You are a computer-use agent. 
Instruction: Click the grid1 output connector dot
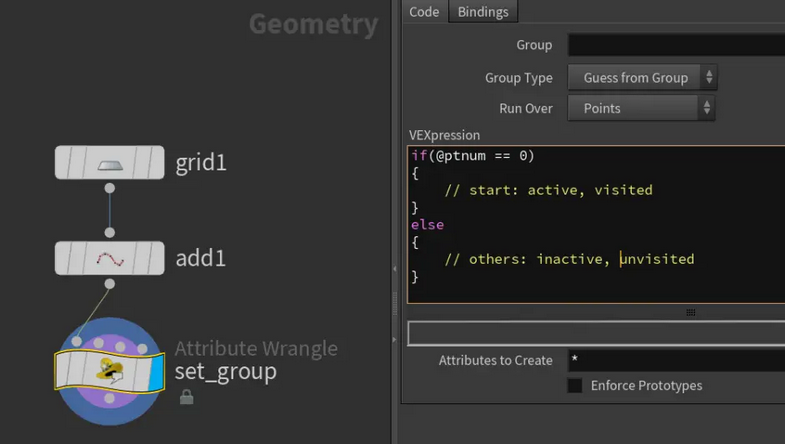click(x=110, y=188)
